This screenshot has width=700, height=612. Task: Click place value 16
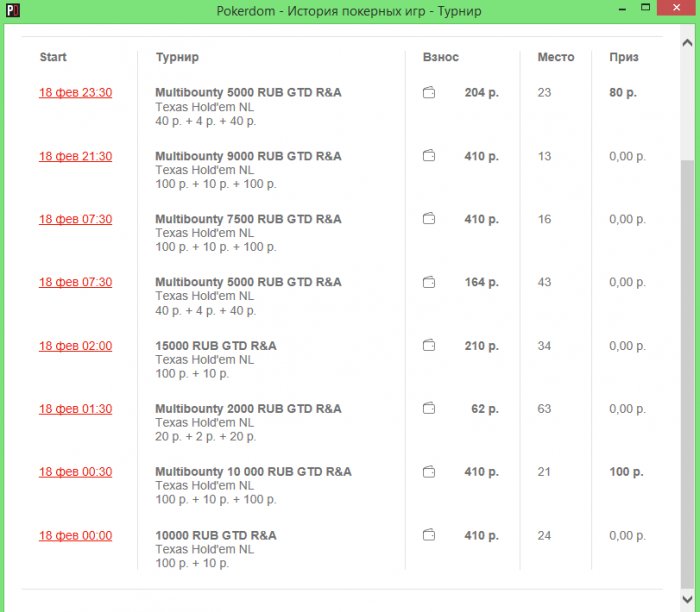click(544, 219)
